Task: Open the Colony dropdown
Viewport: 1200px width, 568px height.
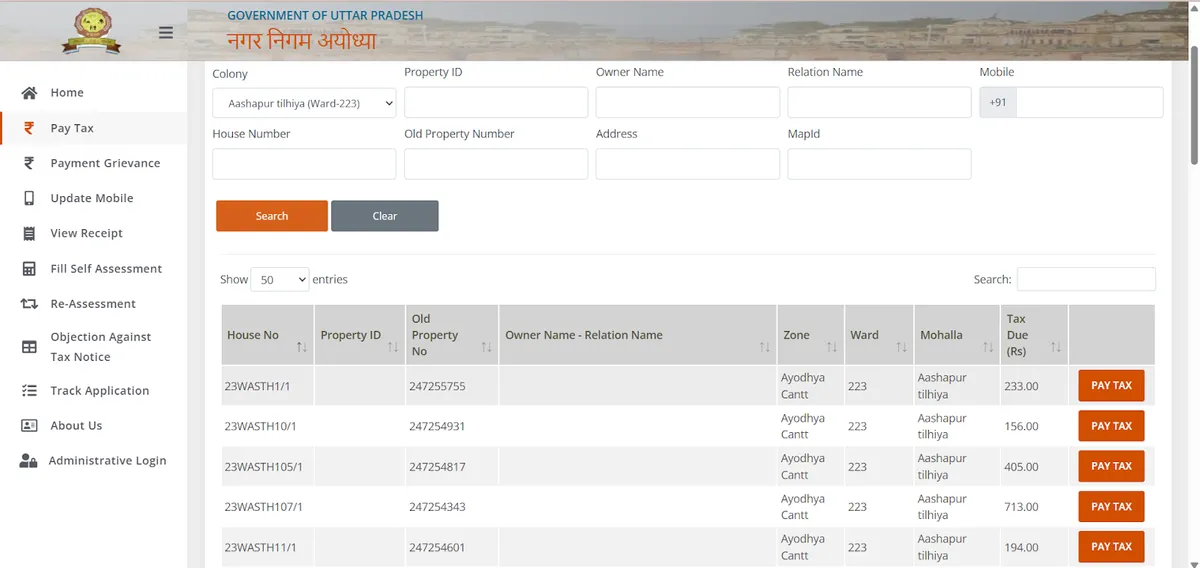Action: click(304, 103)
